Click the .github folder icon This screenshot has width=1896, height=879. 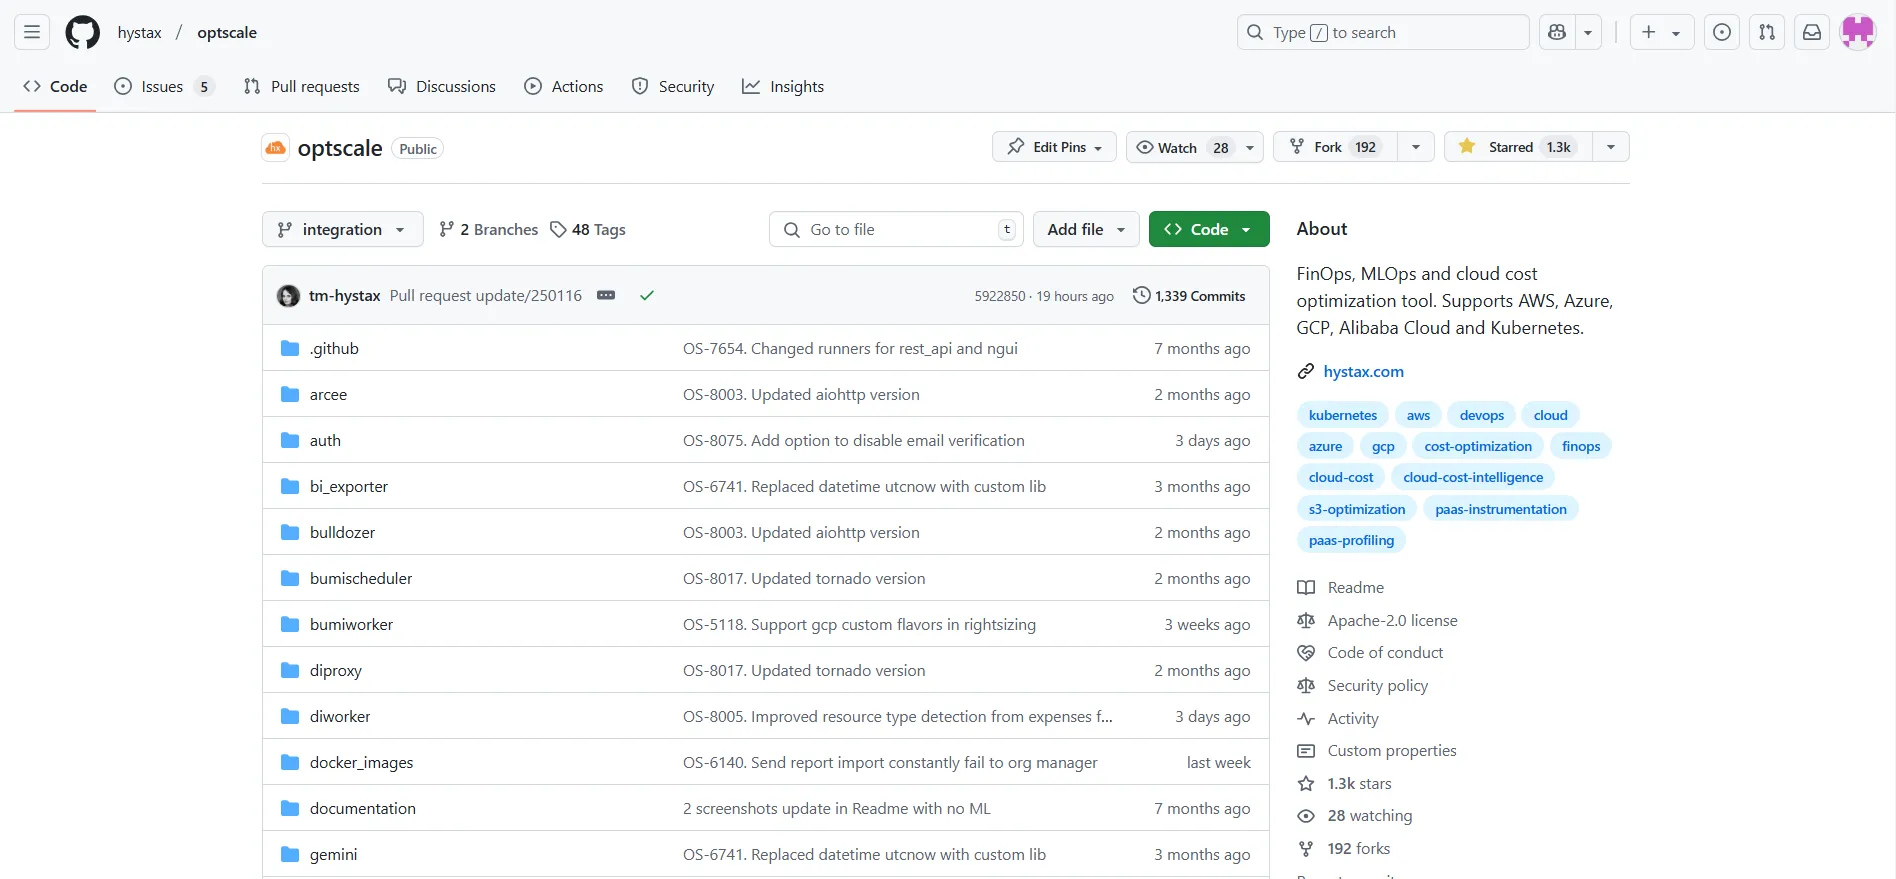click(x=290, y=348)
